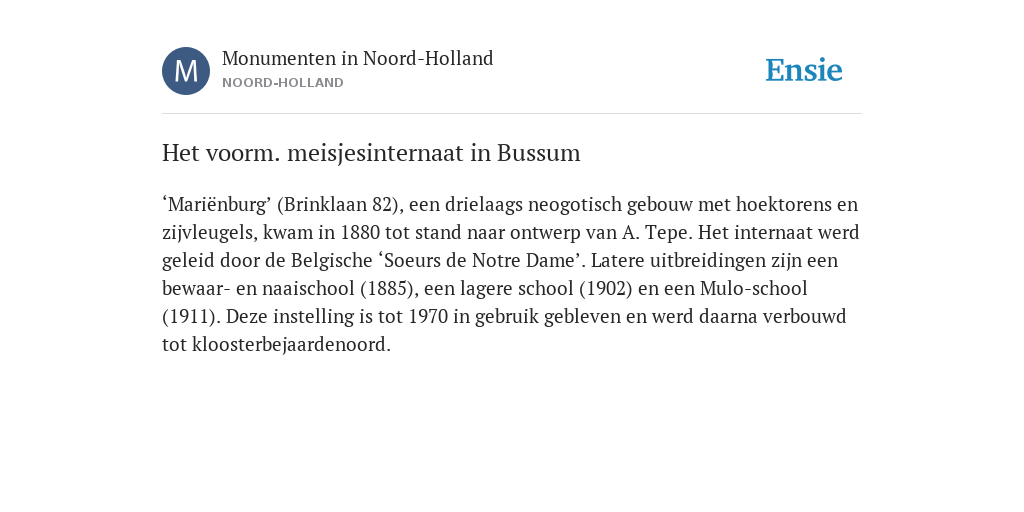Click the year 1970 in the paragraph
This screenshot has height=512, width=1024.
click(428, 317)
